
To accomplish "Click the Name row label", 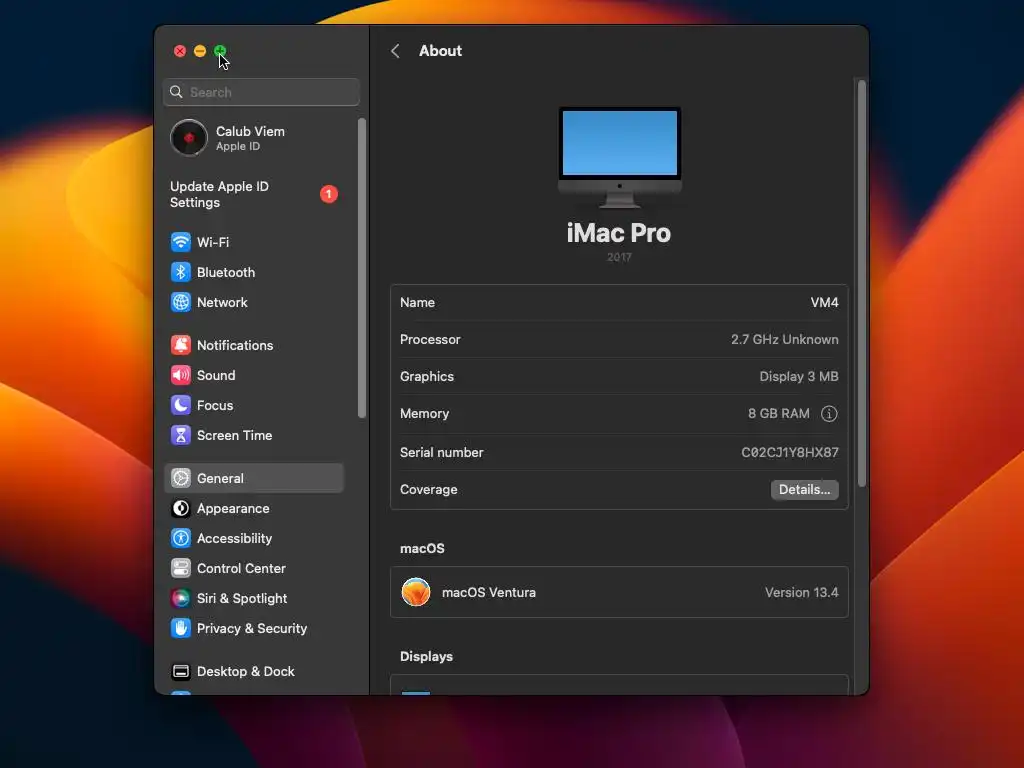I will pyautogui.click(x=417, y=302).
